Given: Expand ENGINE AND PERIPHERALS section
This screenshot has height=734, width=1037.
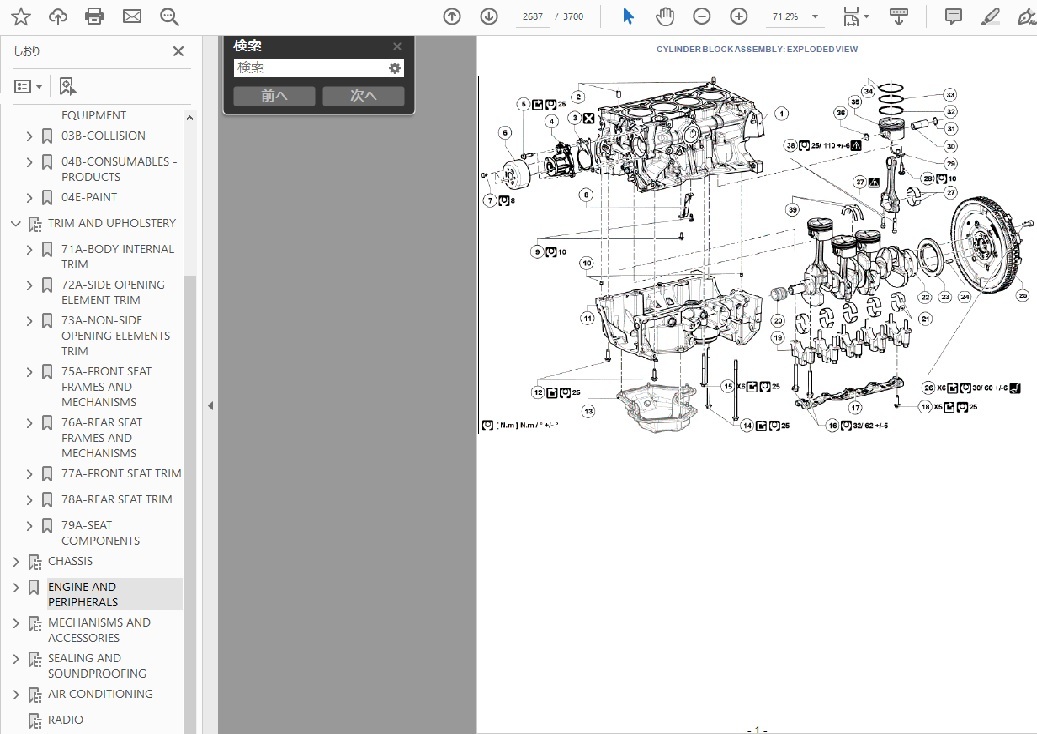Looking at the screenshot, I should tap(16, 587).
